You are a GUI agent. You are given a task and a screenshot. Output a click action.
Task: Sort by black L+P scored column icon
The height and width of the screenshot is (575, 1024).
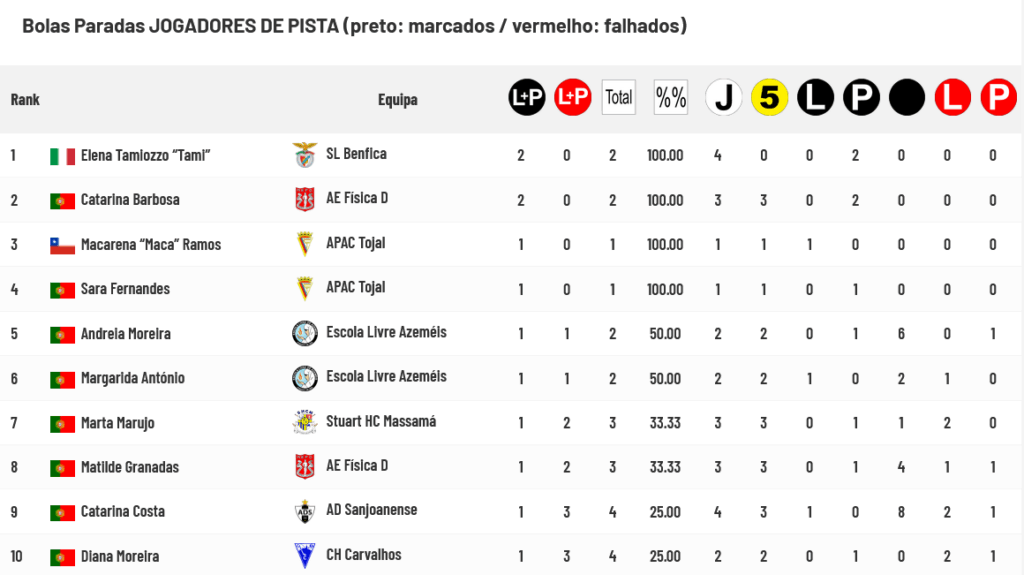[x=527, y=97]
